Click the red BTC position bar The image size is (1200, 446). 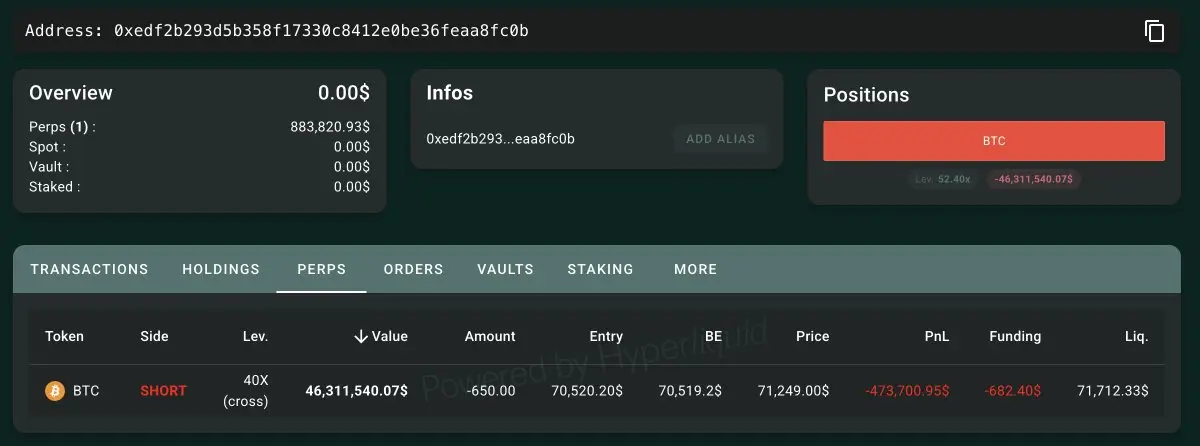point(993,141)
